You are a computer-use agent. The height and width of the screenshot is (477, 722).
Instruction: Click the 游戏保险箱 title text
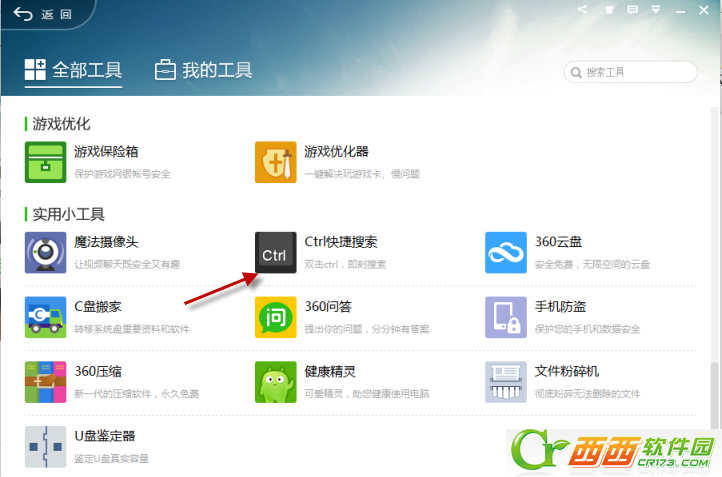tap(106, 151)
